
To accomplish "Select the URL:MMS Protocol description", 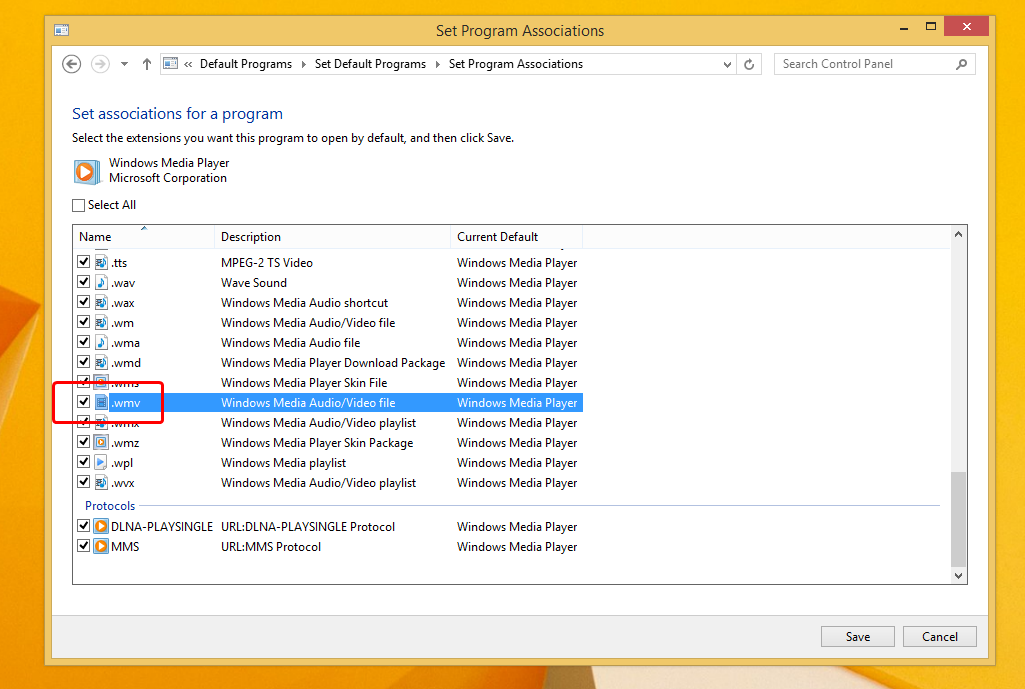I will coord(271,546).
